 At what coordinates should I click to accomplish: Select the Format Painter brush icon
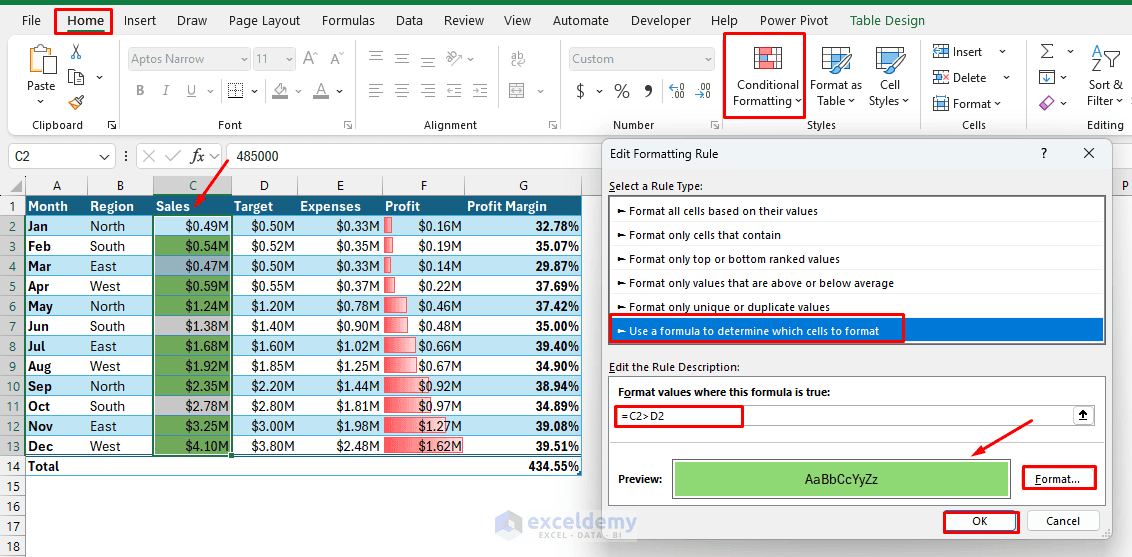coord(76,102)
